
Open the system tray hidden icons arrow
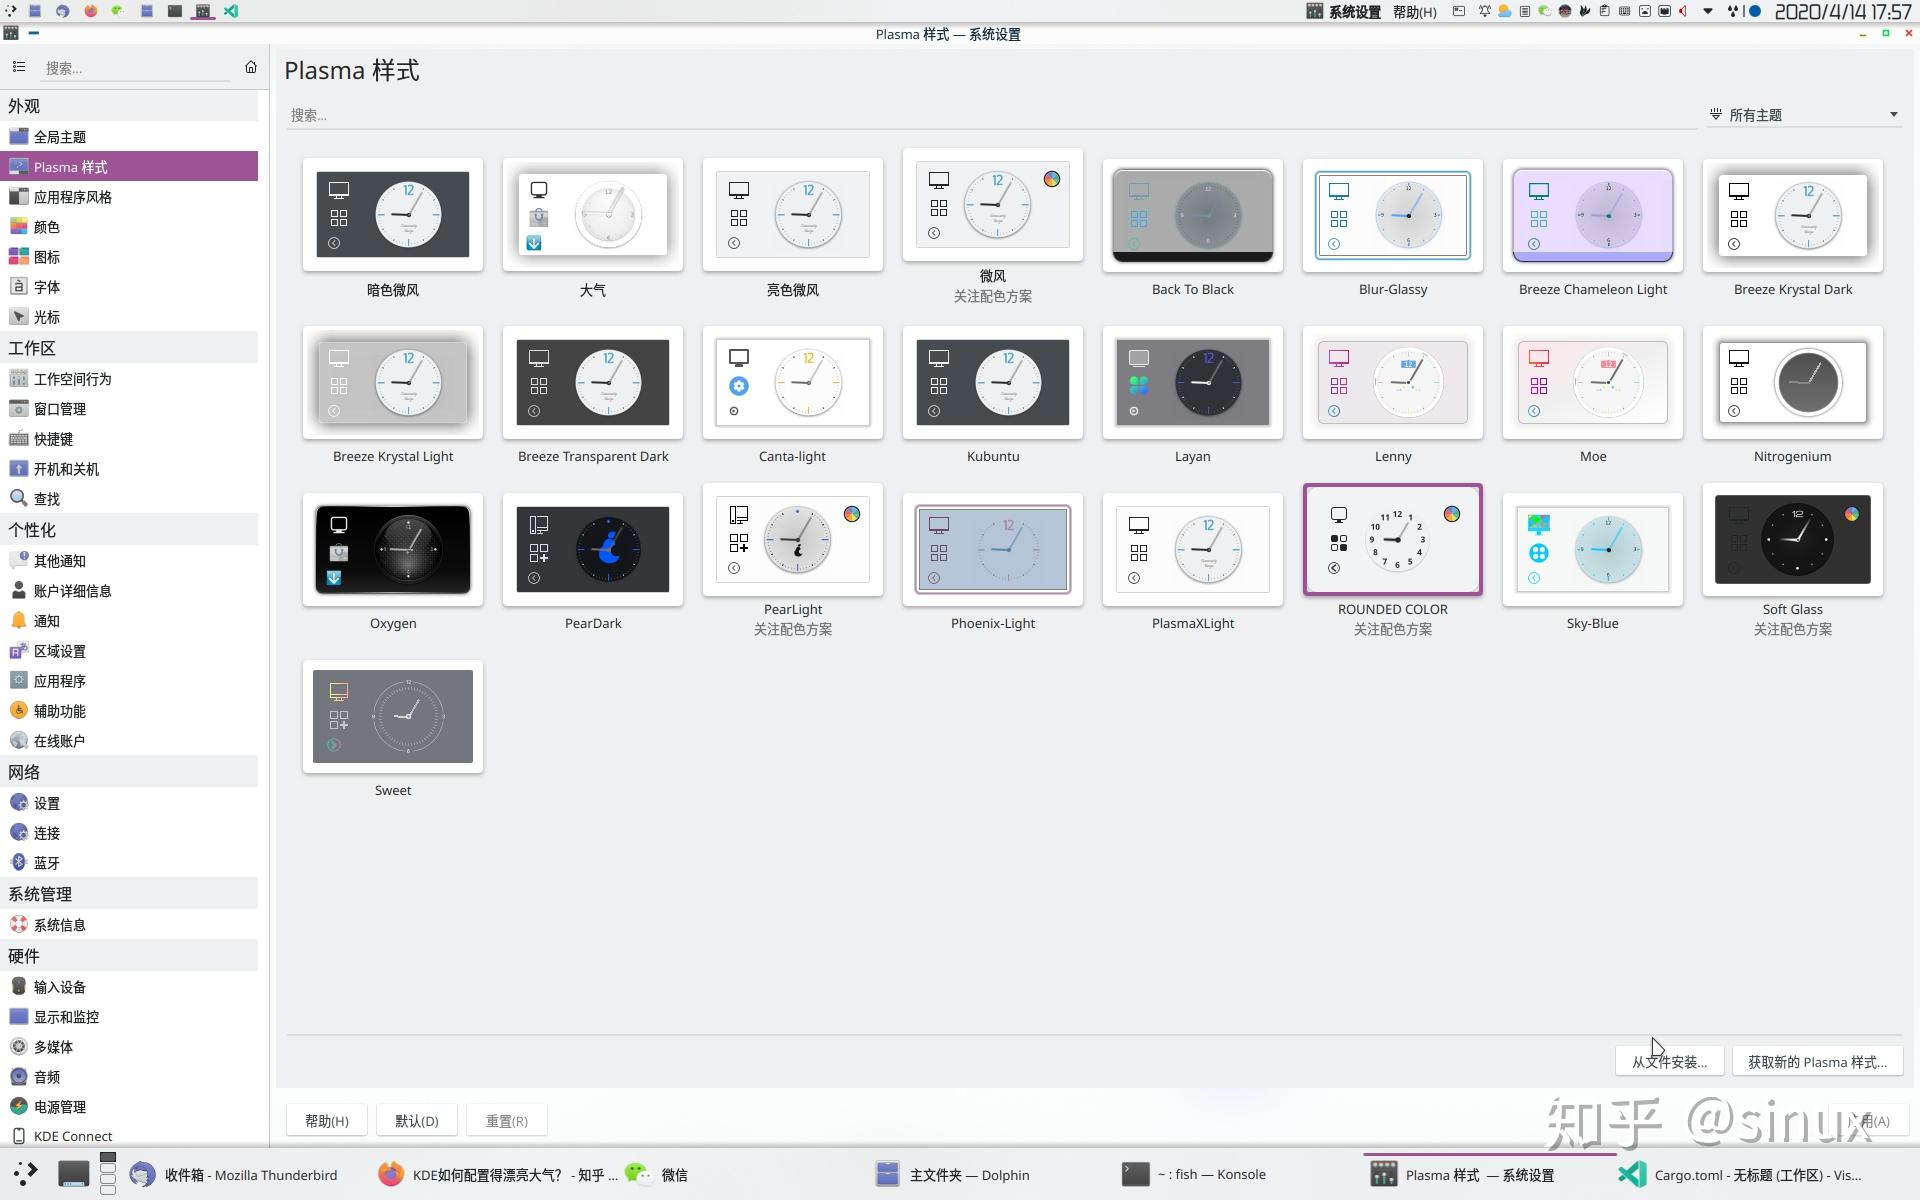click(1707, 11)
